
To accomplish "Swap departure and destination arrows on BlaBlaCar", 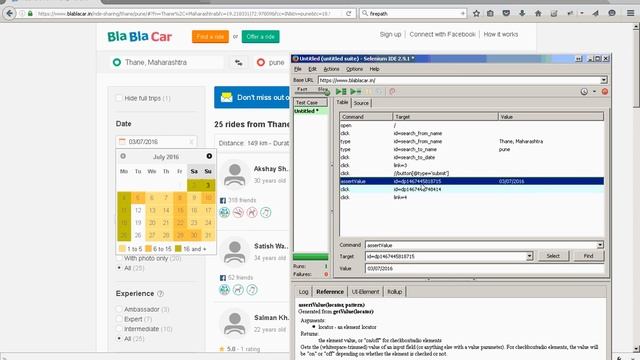I will (x=238, y=62).
